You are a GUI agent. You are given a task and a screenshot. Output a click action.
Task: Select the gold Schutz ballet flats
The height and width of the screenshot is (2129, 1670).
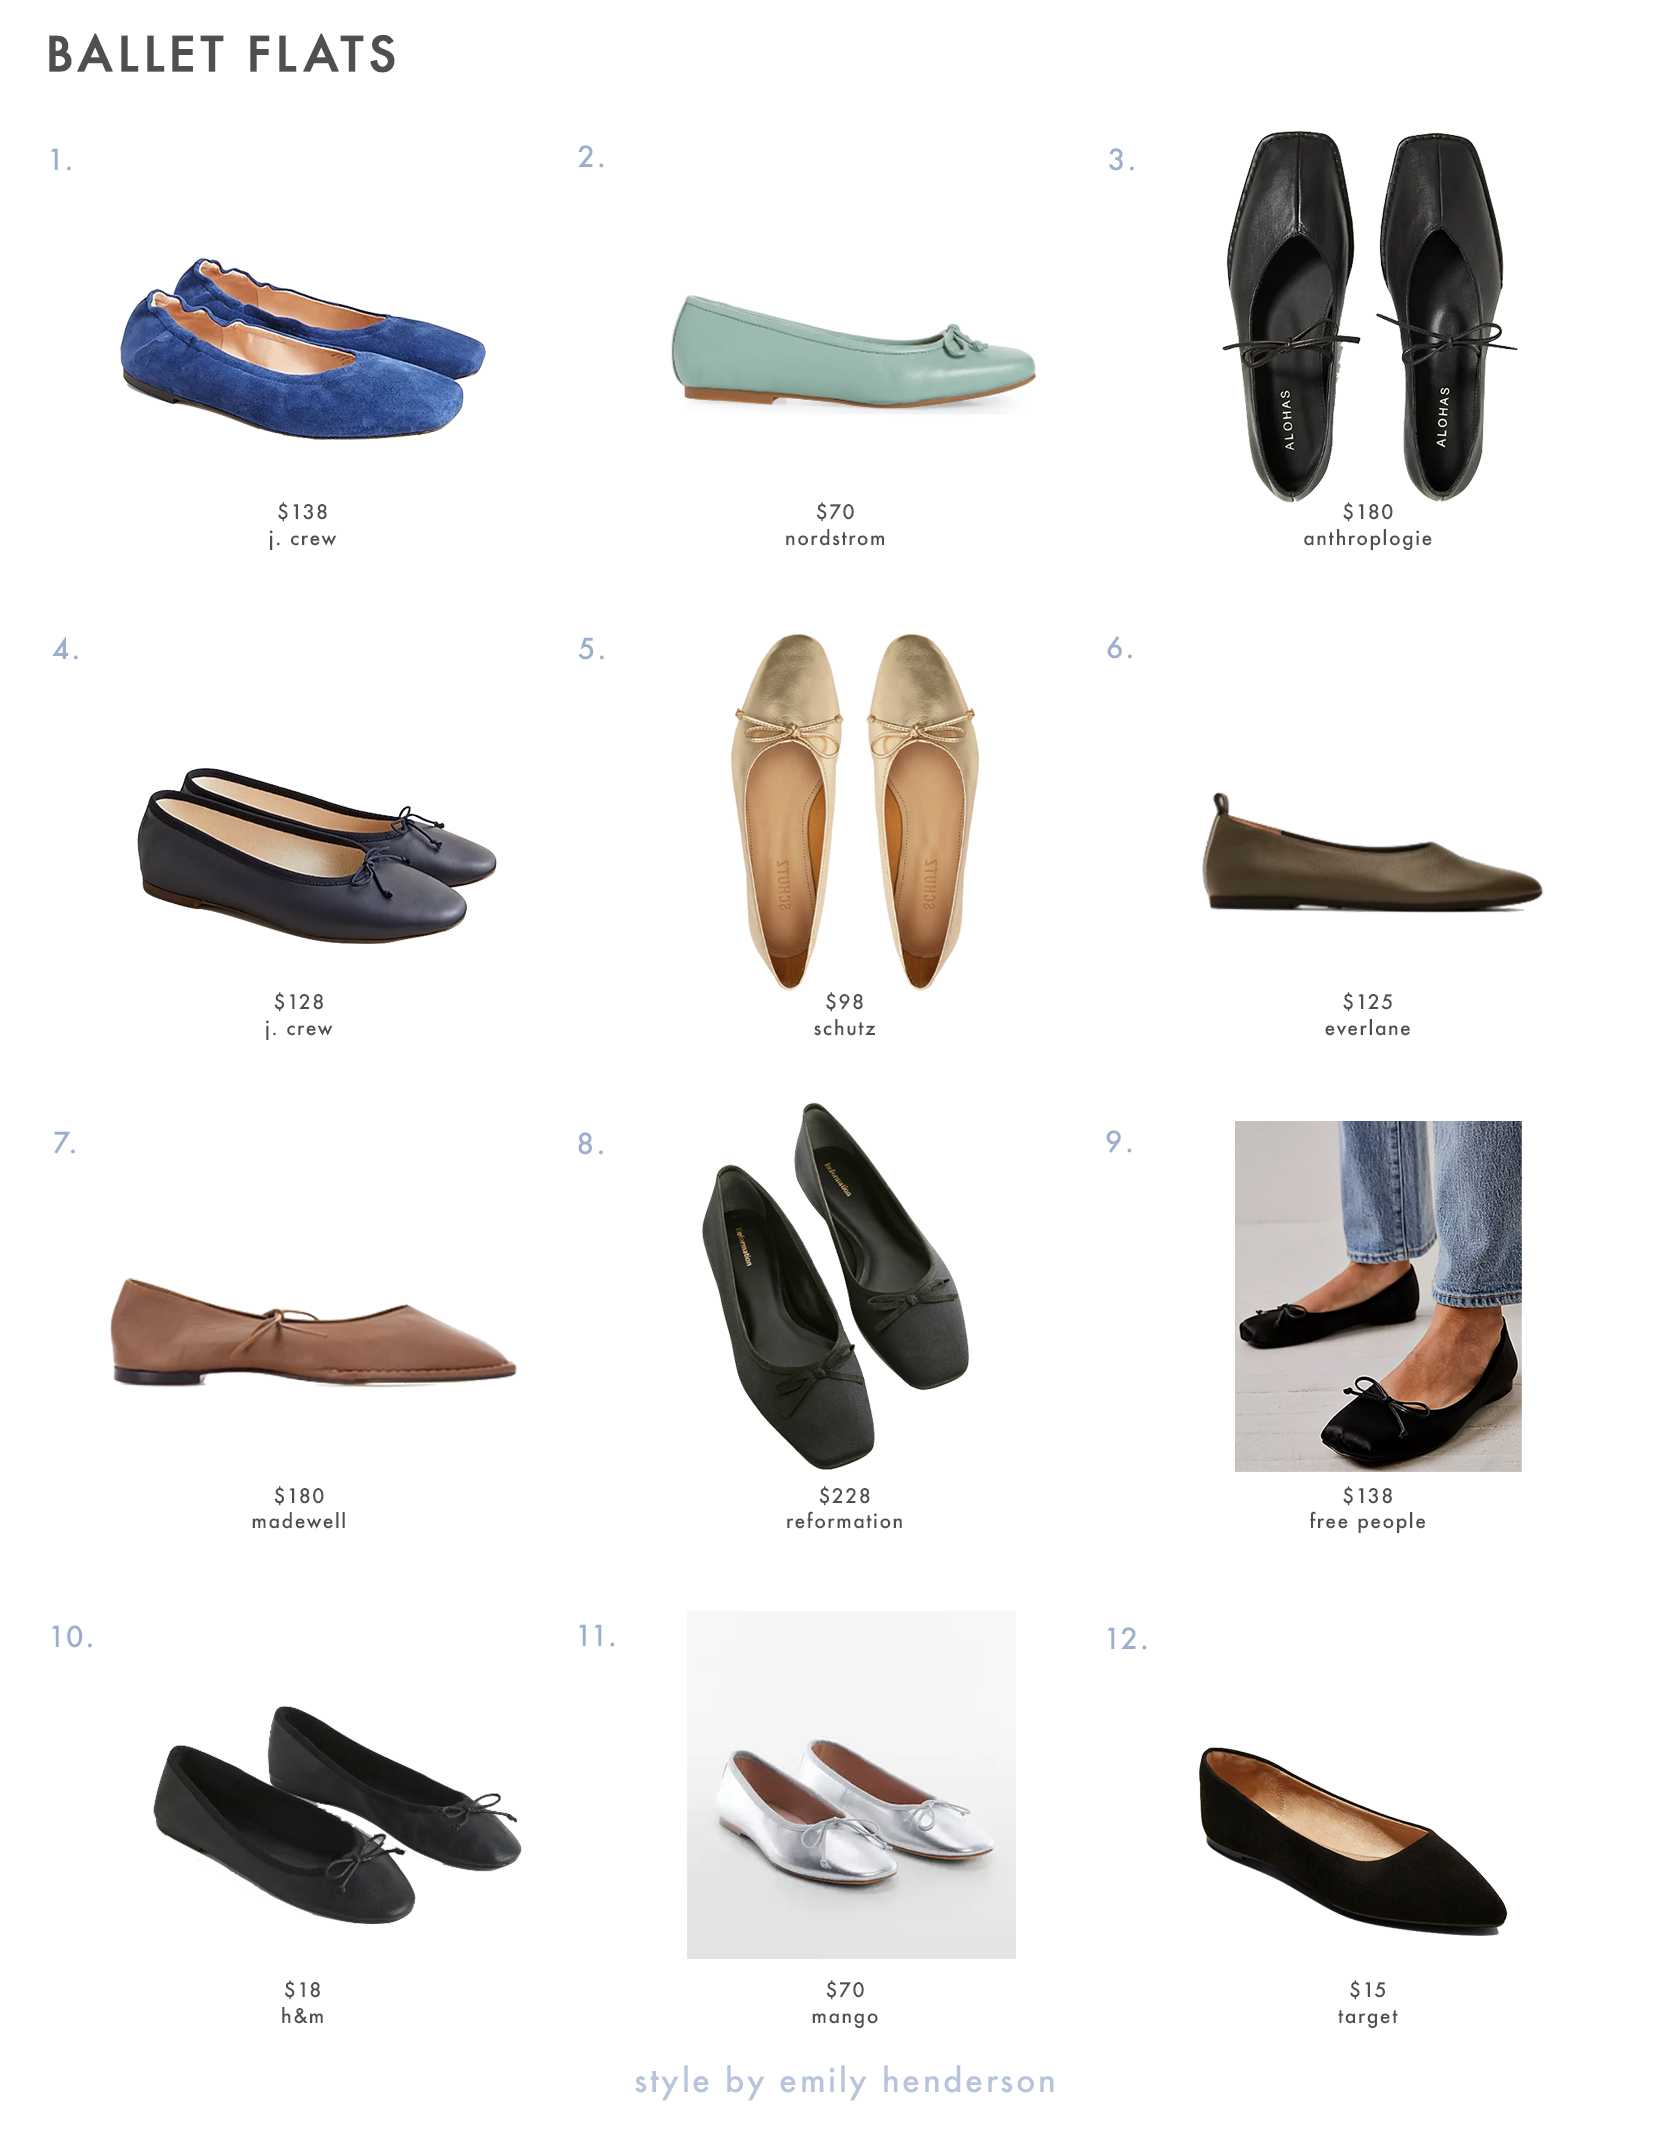point(855,811)
